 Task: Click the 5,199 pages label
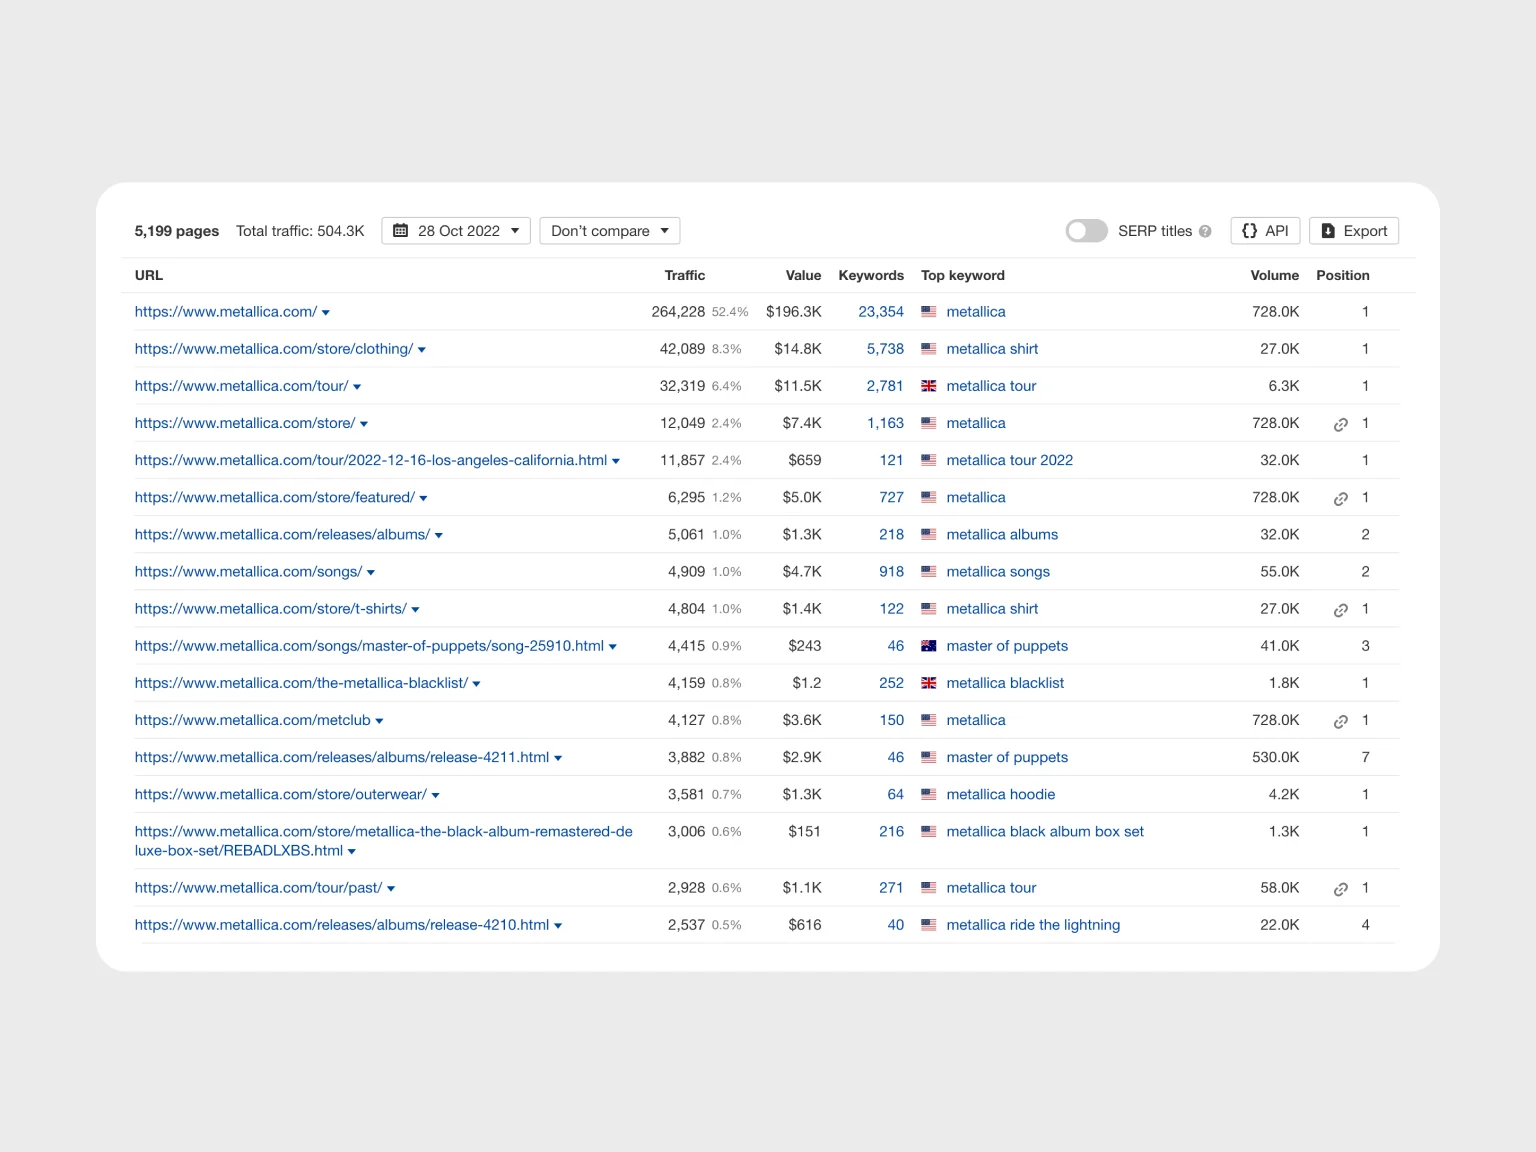(177, 231)
